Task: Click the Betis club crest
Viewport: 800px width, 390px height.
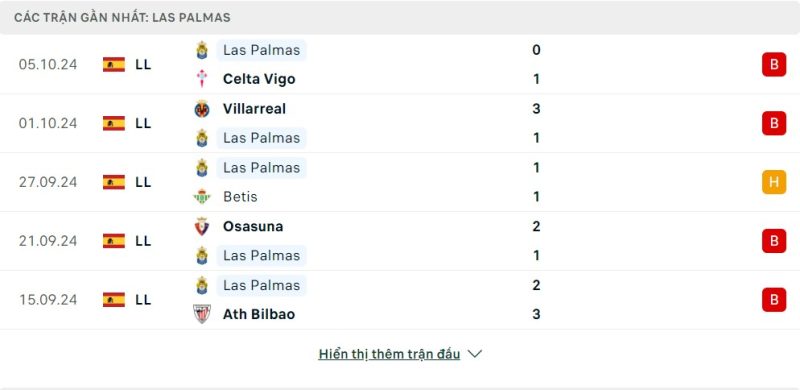Action: 202,197
